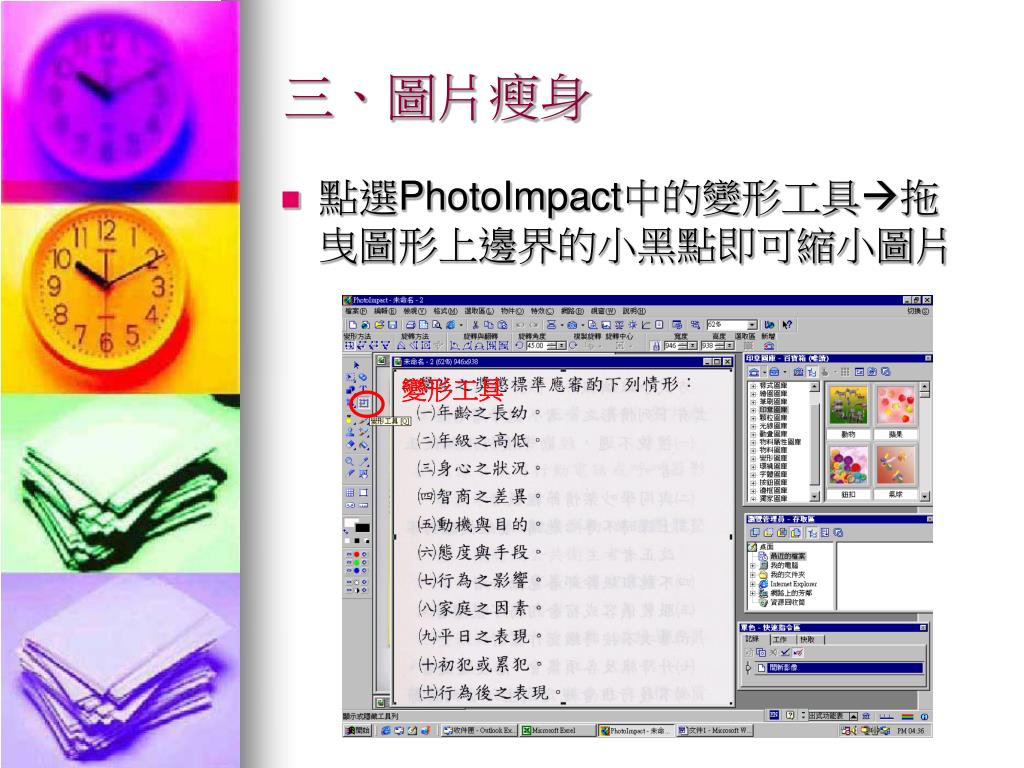This screenshot has height=768, width=1024.
Task: Select the Text tool (T) in the toolbox
Action: 363,389
